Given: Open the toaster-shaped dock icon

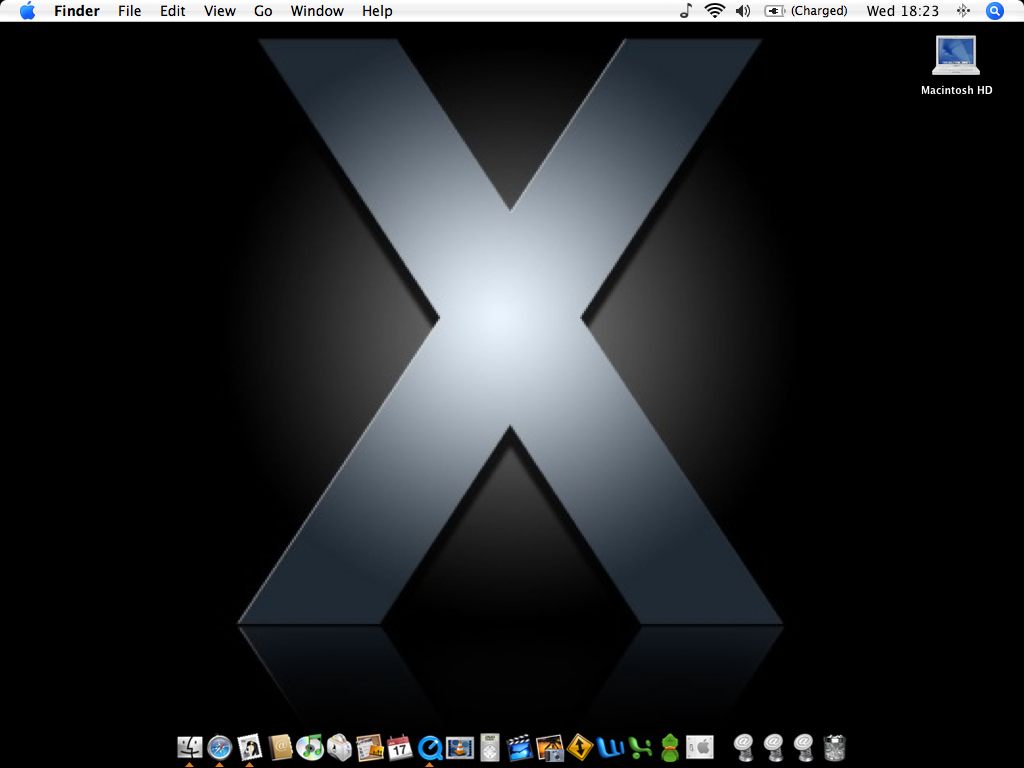Looking at the screenshot, I should (340, 747).
